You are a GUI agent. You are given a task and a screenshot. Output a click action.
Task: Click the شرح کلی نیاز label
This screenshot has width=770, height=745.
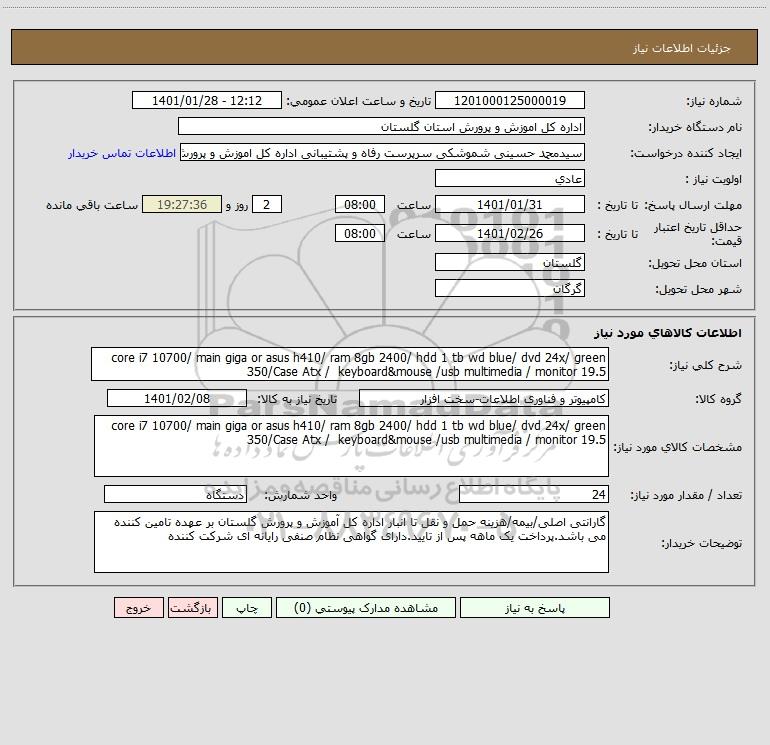pyautogui.click(x=706, y=365)
